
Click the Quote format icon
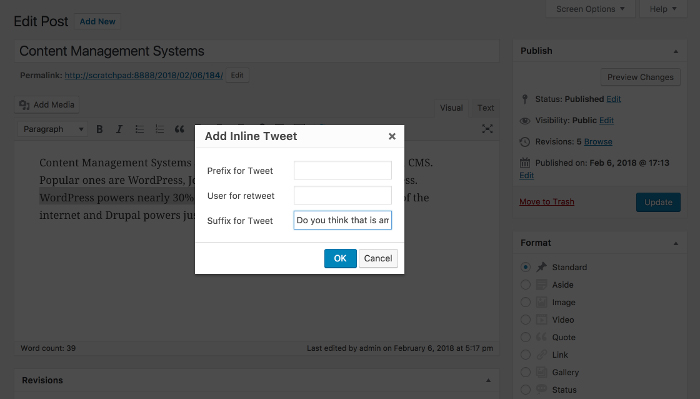click(542, 337)
